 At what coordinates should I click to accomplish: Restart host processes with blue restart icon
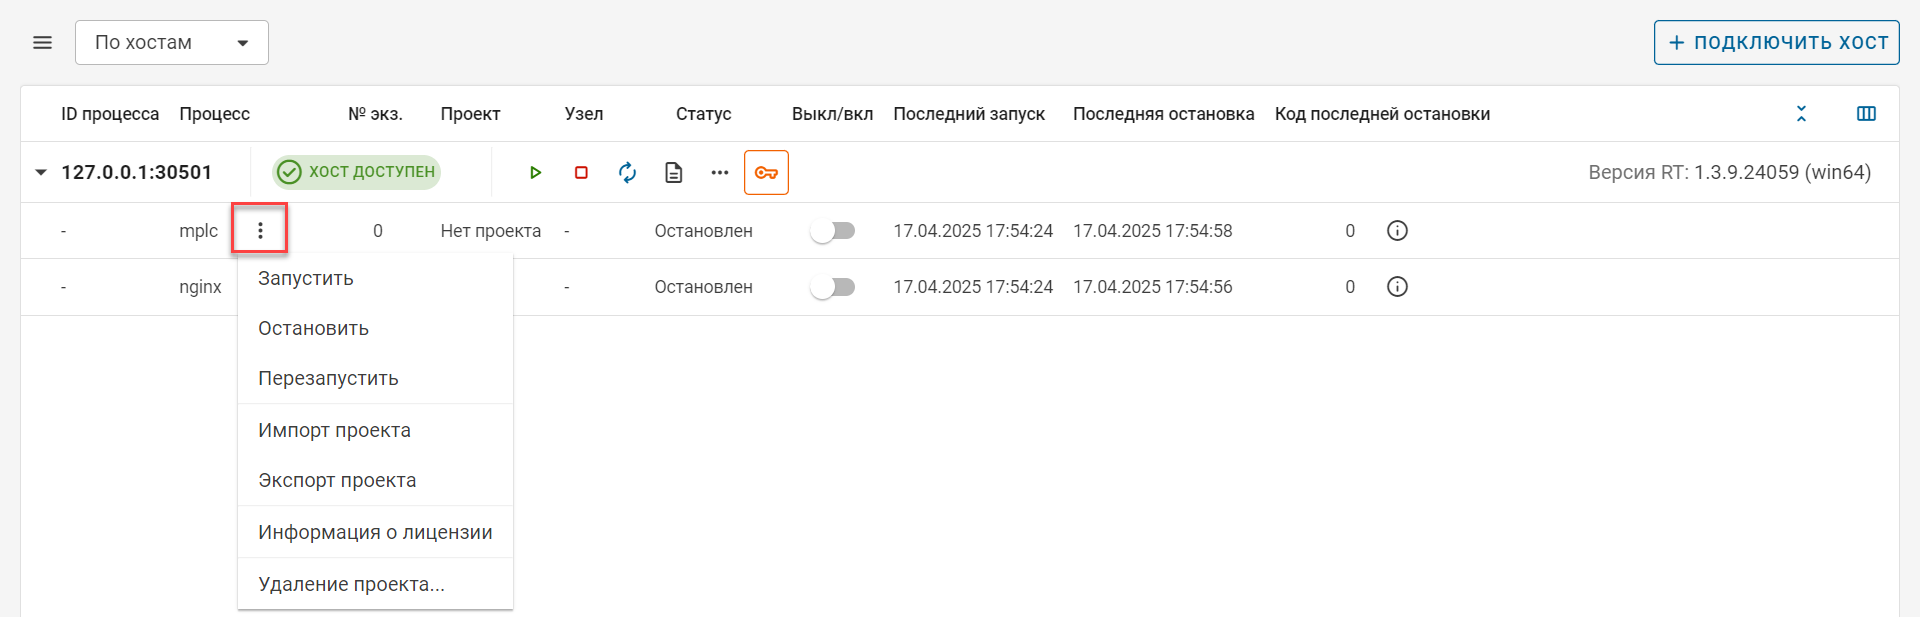[x=627, y=172]
